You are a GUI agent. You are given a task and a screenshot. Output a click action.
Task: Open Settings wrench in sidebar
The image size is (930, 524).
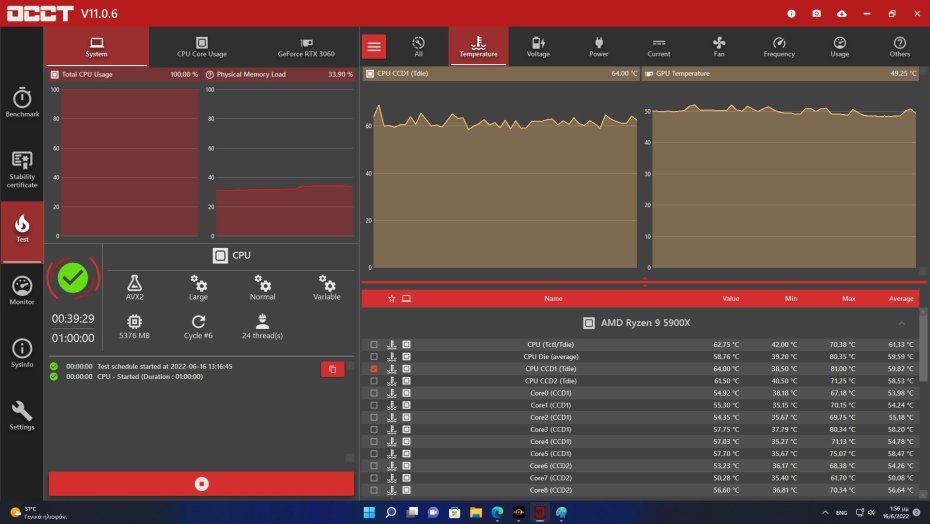pyautogui.click(x=22, y=415)
